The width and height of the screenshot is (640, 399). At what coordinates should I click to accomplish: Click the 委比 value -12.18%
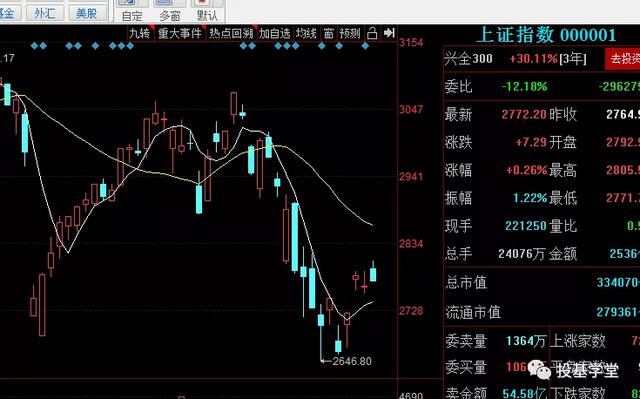click(524, 86)
